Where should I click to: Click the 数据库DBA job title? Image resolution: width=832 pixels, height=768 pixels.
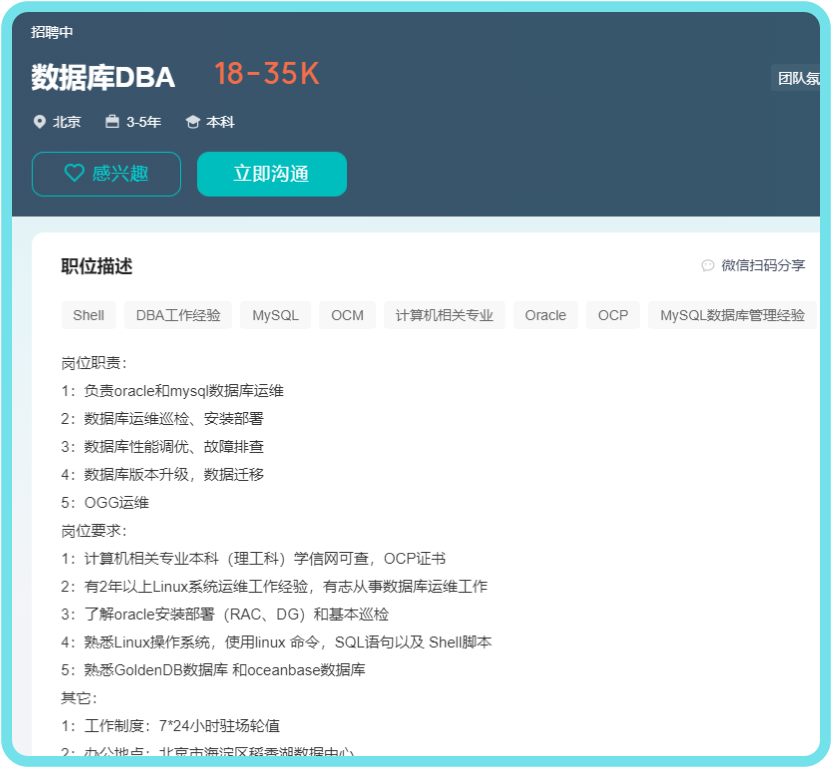pyautogui.click(x=103, y=77)
